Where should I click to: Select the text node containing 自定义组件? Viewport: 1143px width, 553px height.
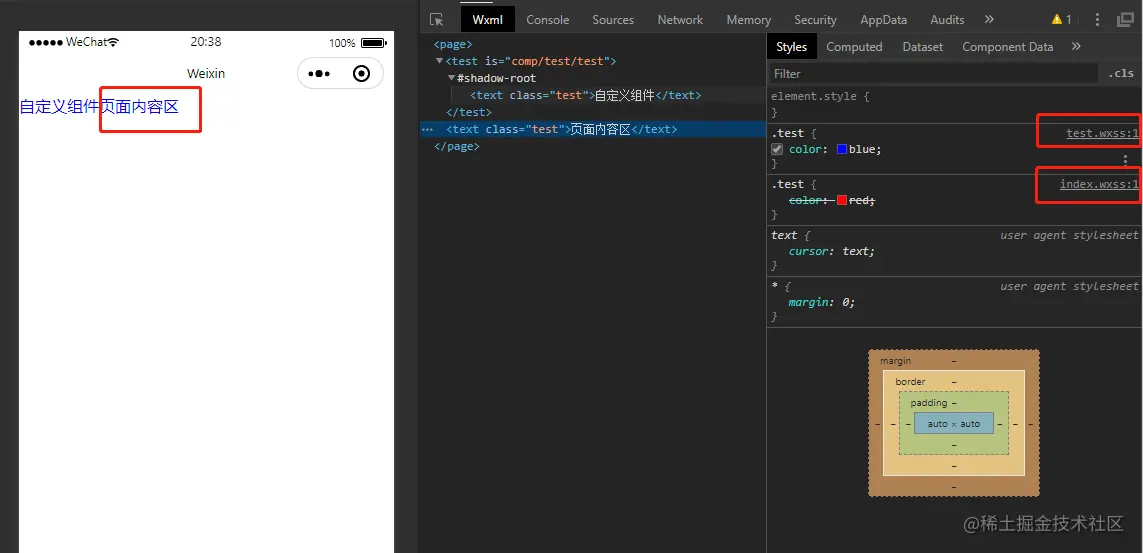(585, 95)
